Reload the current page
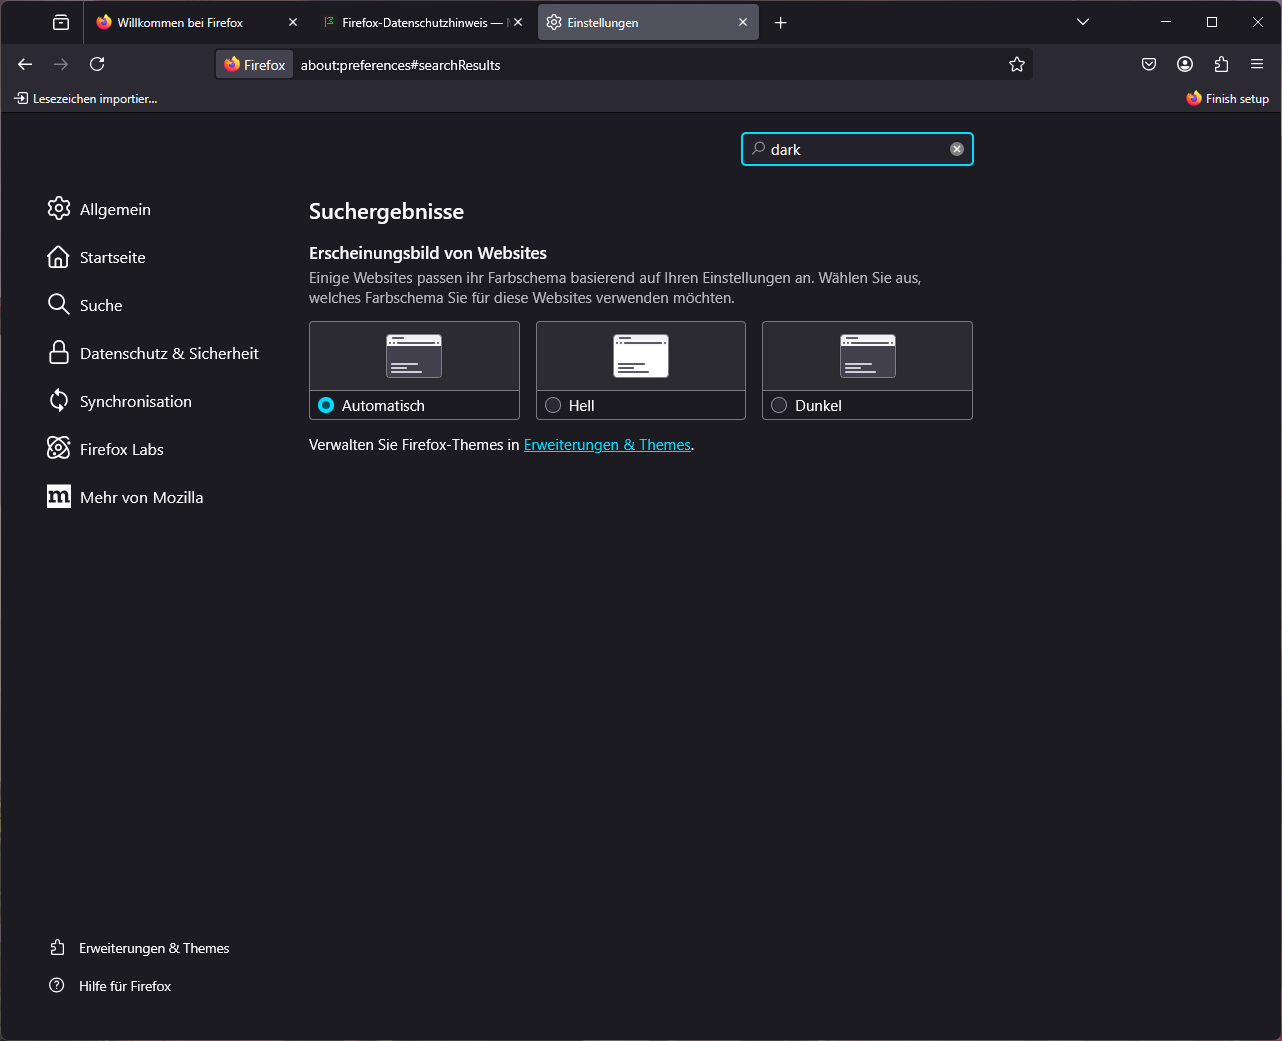Image resolution: width=1282 pixels, height=1041 pixels. [97, 64]
